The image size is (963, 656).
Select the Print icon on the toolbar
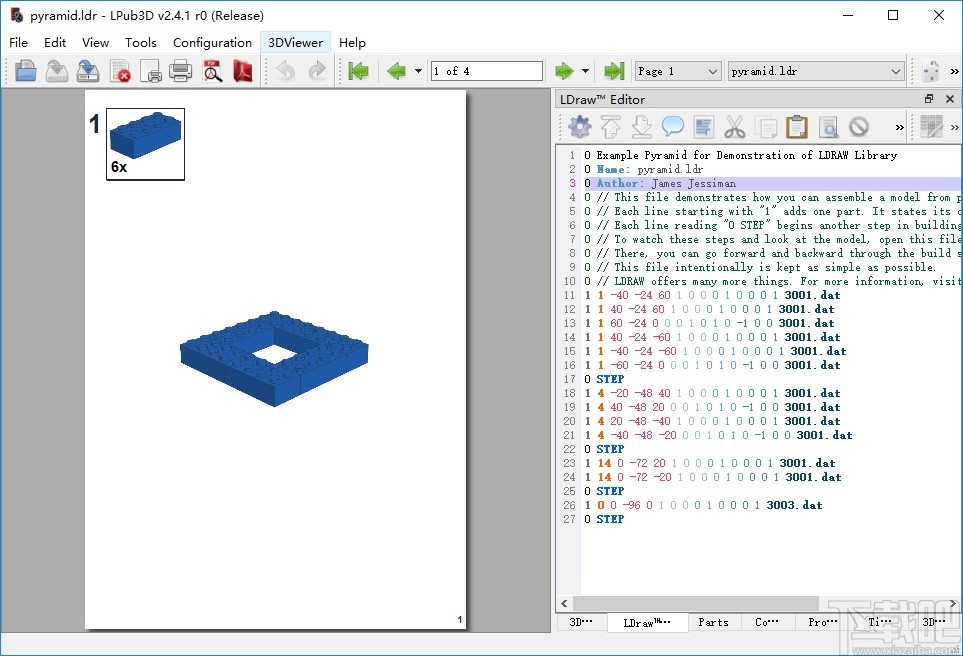coord(181,71)
